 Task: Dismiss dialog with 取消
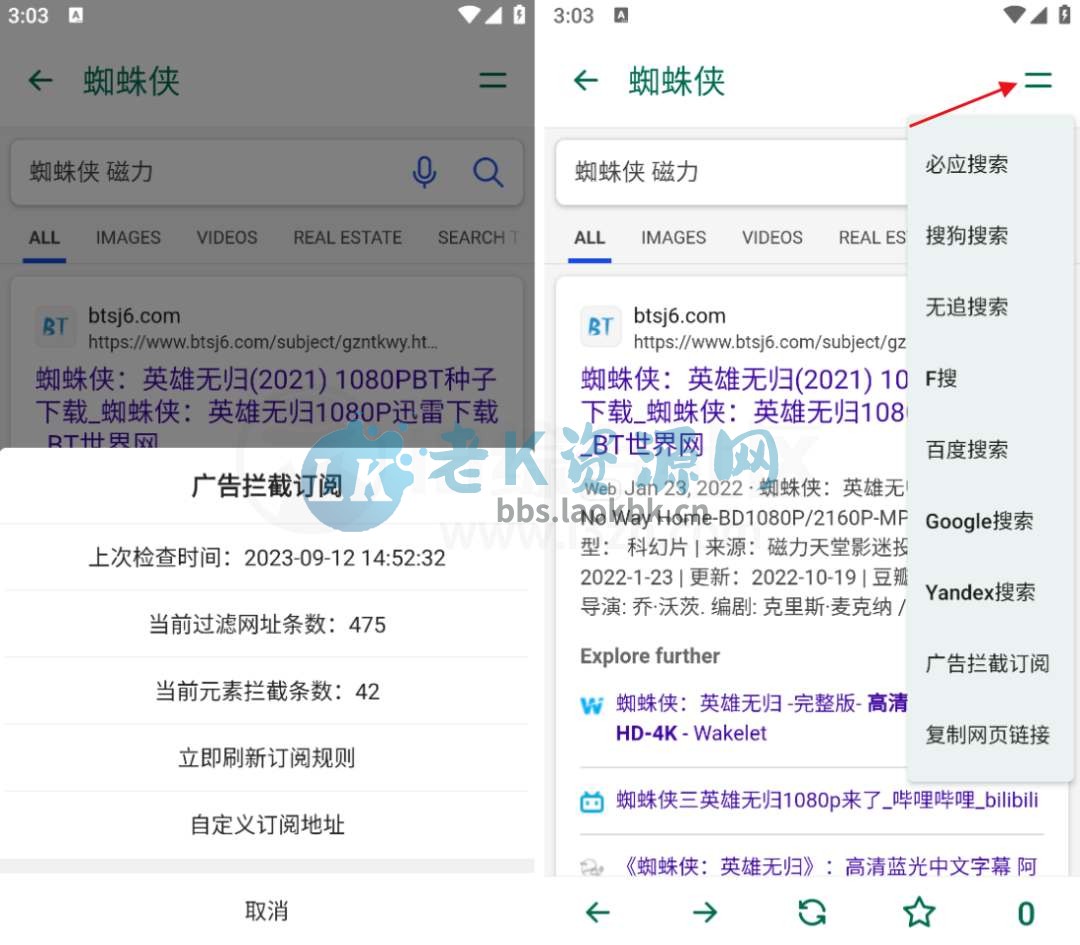point(267,911)
